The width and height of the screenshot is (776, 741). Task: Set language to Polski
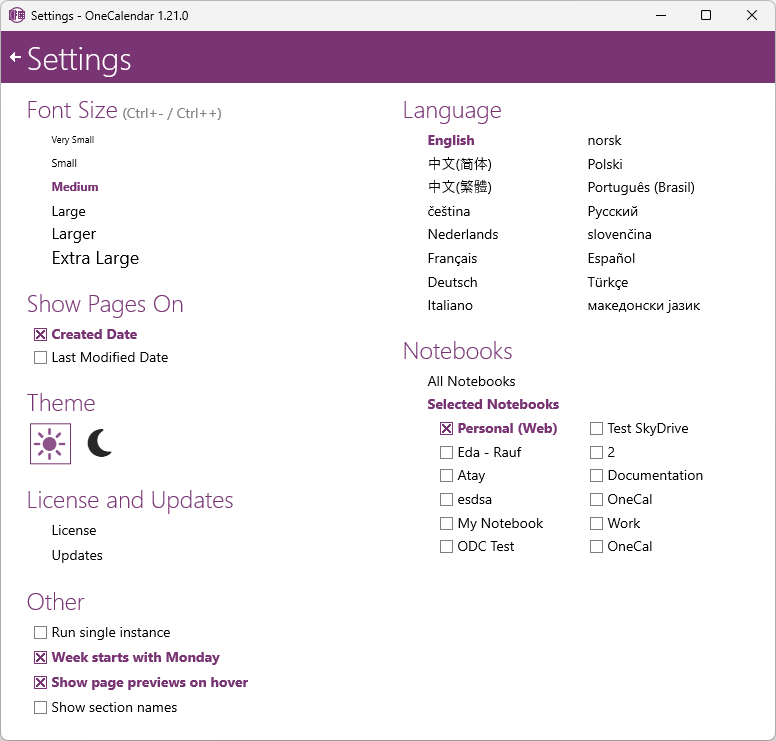(x=605, y=164)
